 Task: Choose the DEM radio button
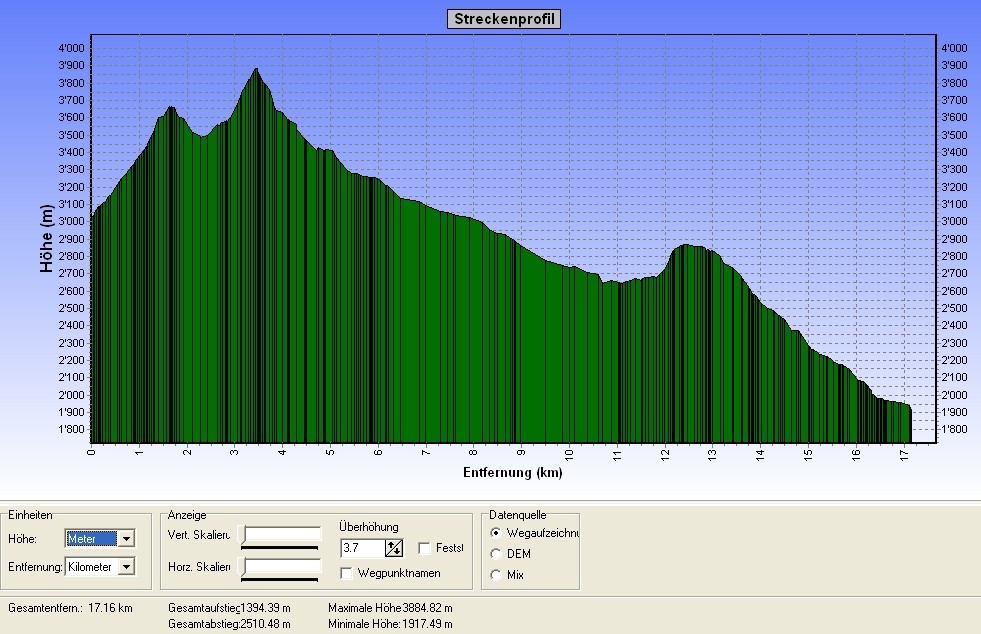(496, 554)
